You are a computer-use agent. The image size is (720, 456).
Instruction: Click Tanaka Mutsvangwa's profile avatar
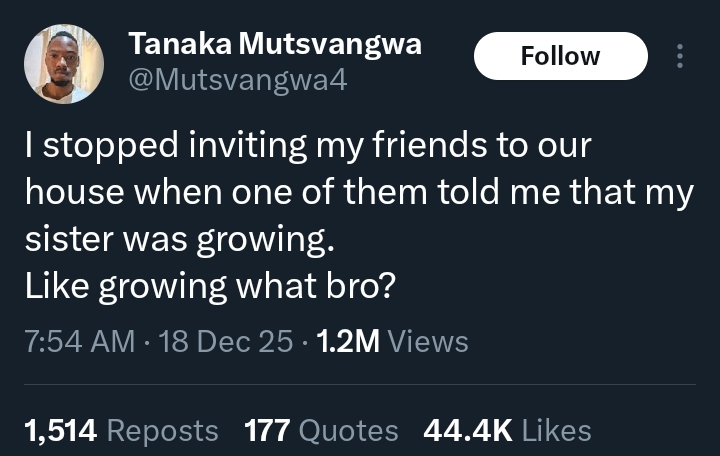pyautogui.click(x=64, y=64)
